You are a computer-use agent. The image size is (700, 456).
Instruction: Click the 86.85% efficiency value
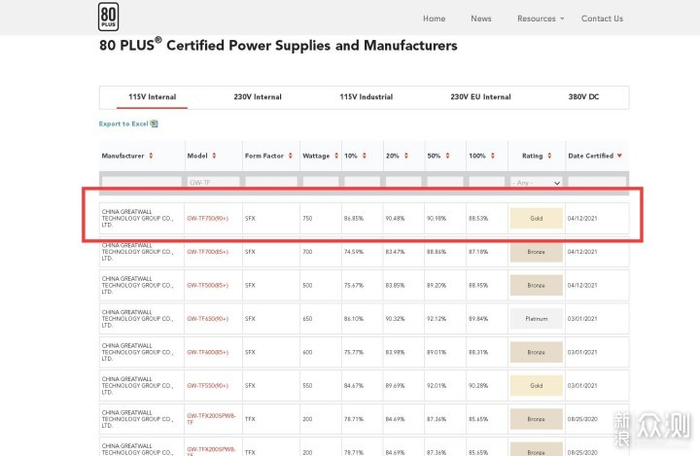click(x=354, y=218)
